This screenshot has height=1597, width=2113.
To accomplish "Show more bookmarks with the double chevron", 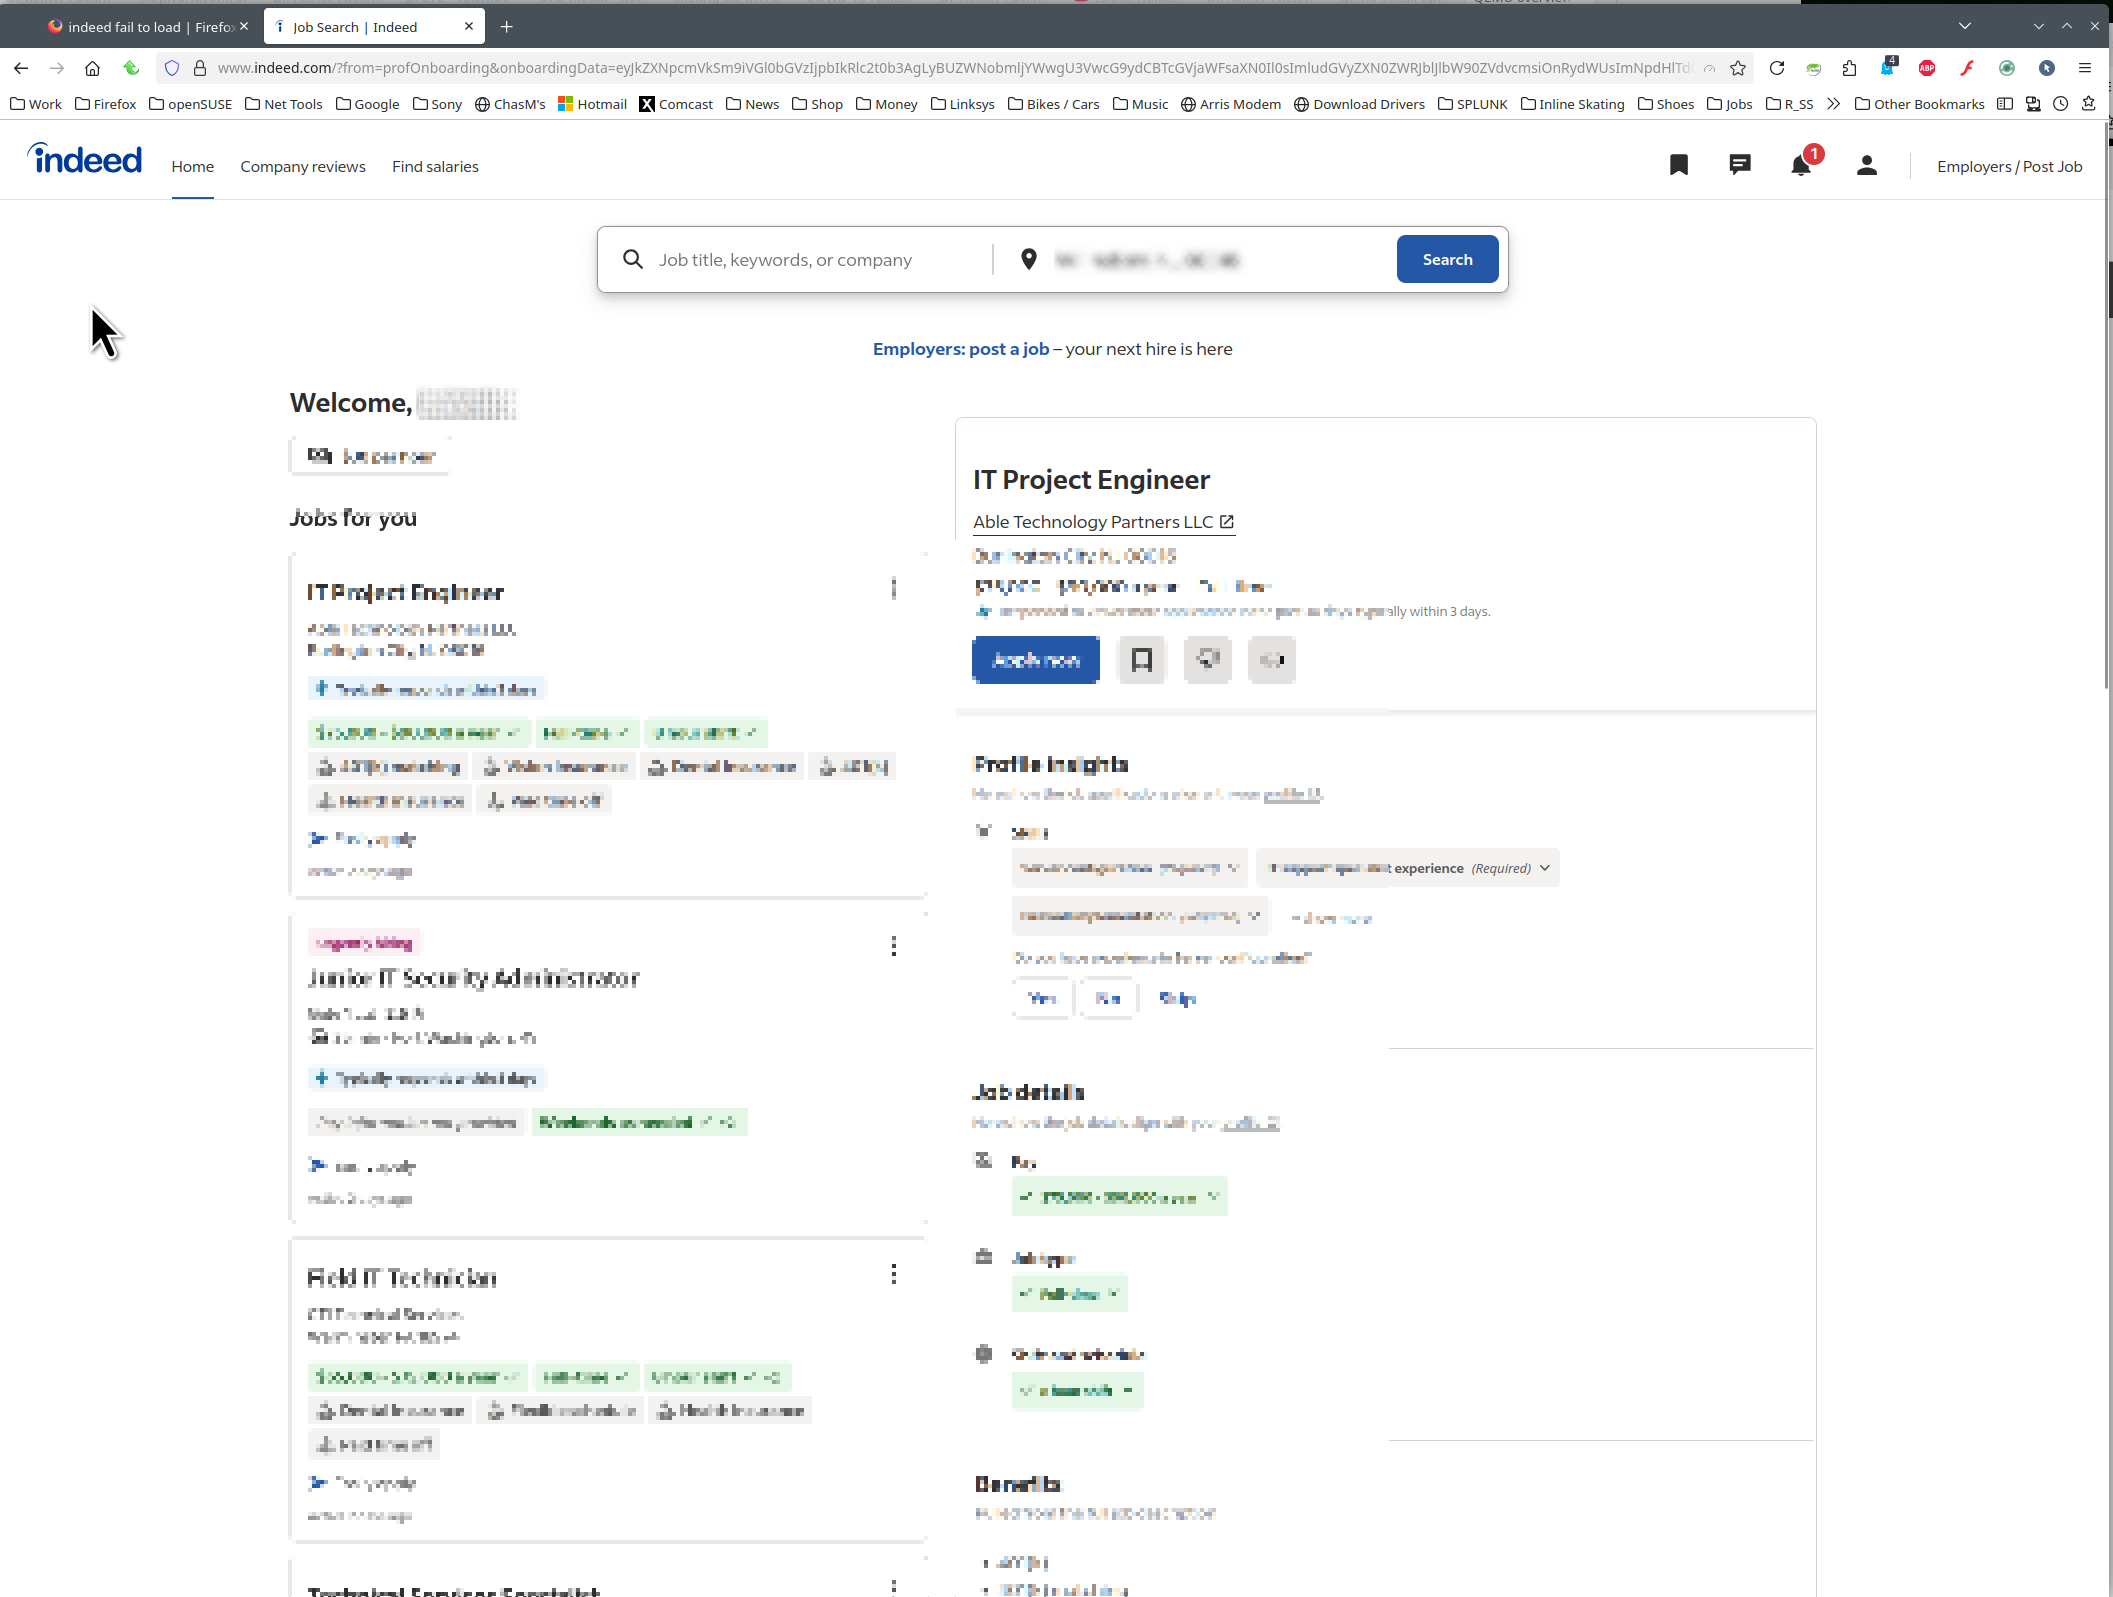I will point(1833,104).
